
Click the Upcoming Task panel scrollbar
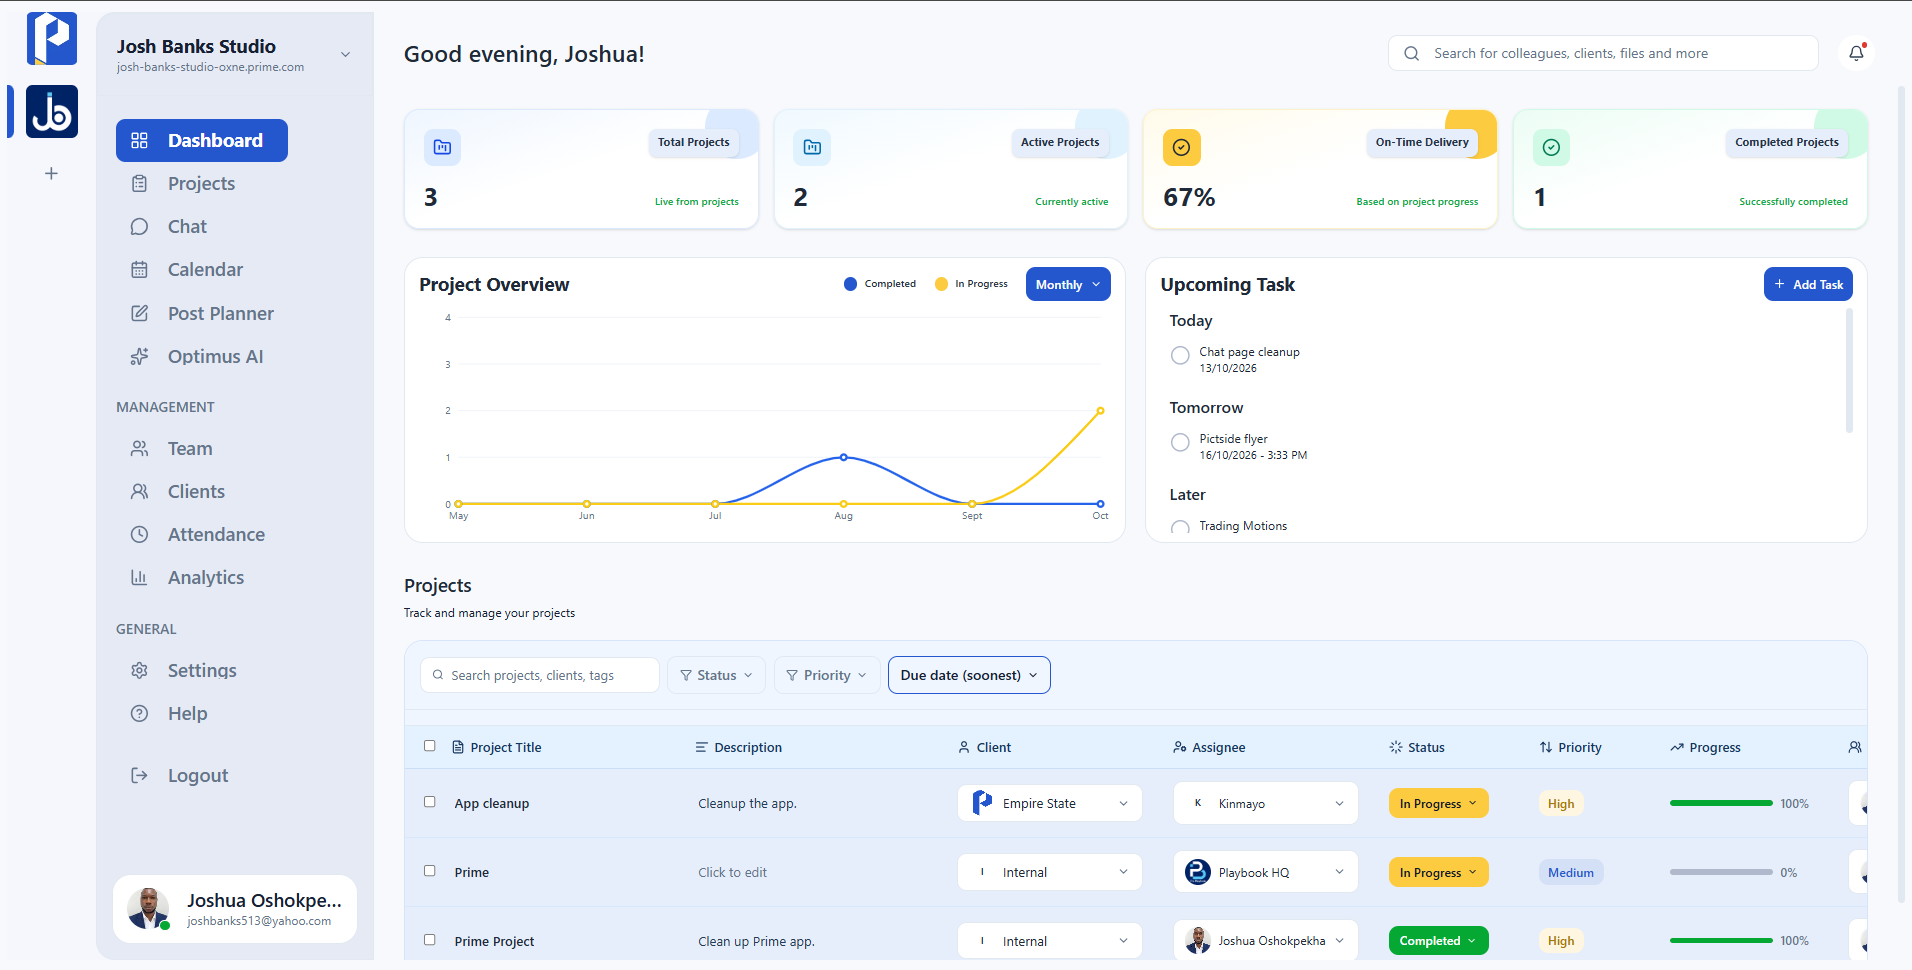(1849, 370)
